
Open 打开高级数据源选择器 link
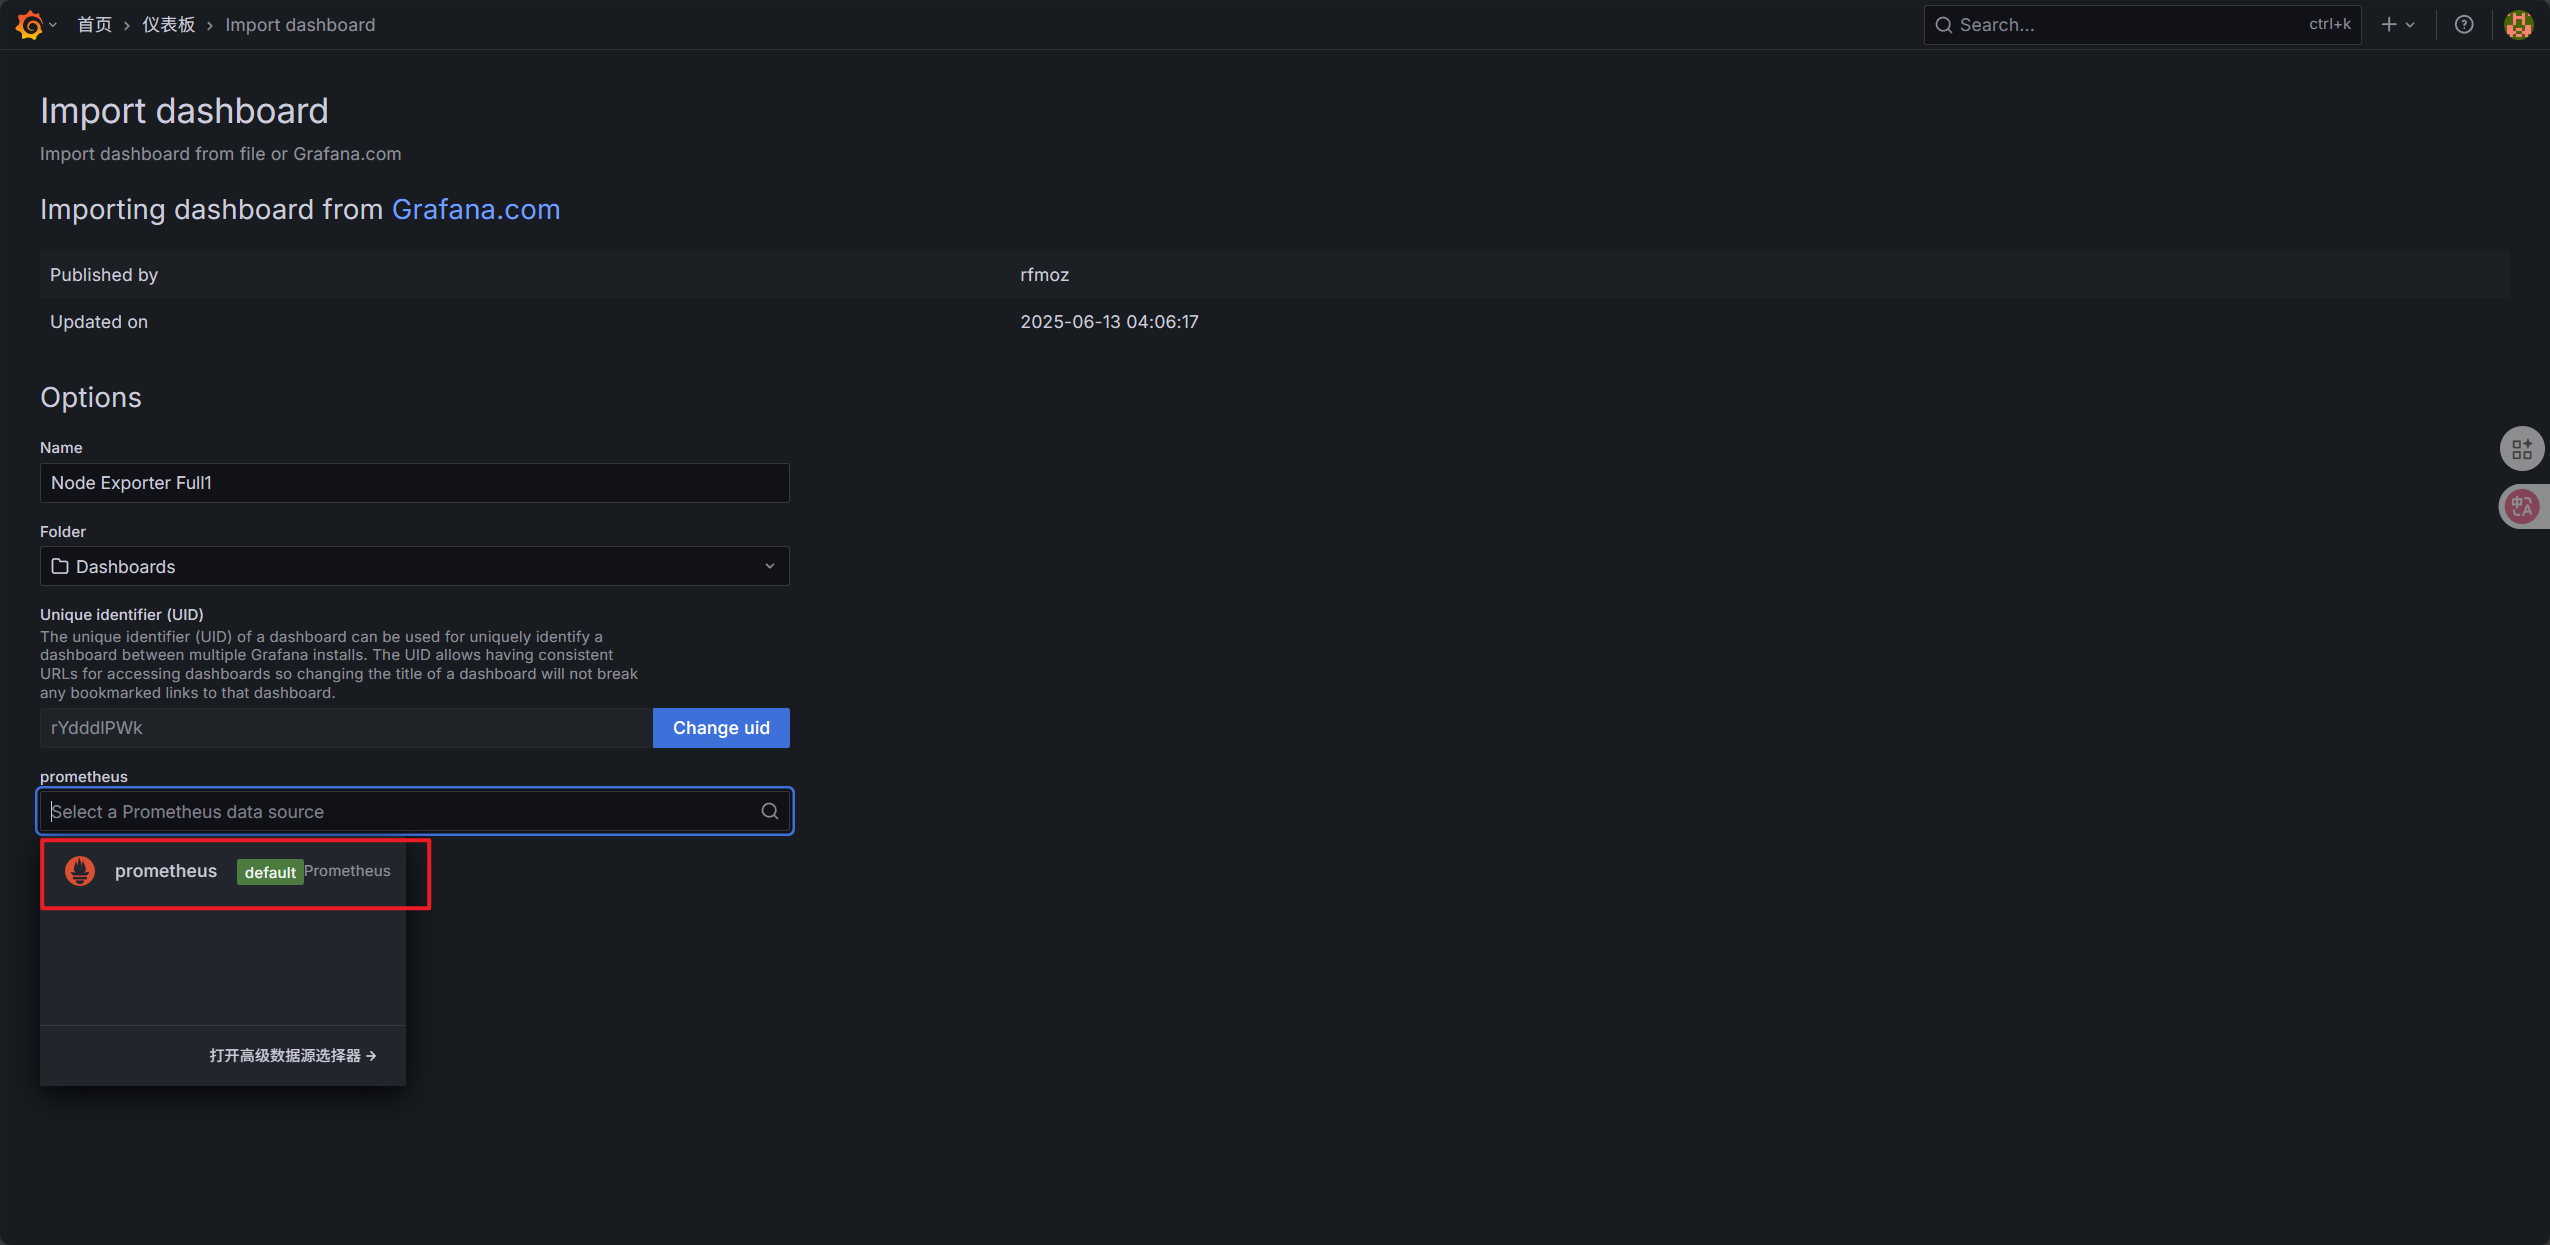[x=293, y=1055]
